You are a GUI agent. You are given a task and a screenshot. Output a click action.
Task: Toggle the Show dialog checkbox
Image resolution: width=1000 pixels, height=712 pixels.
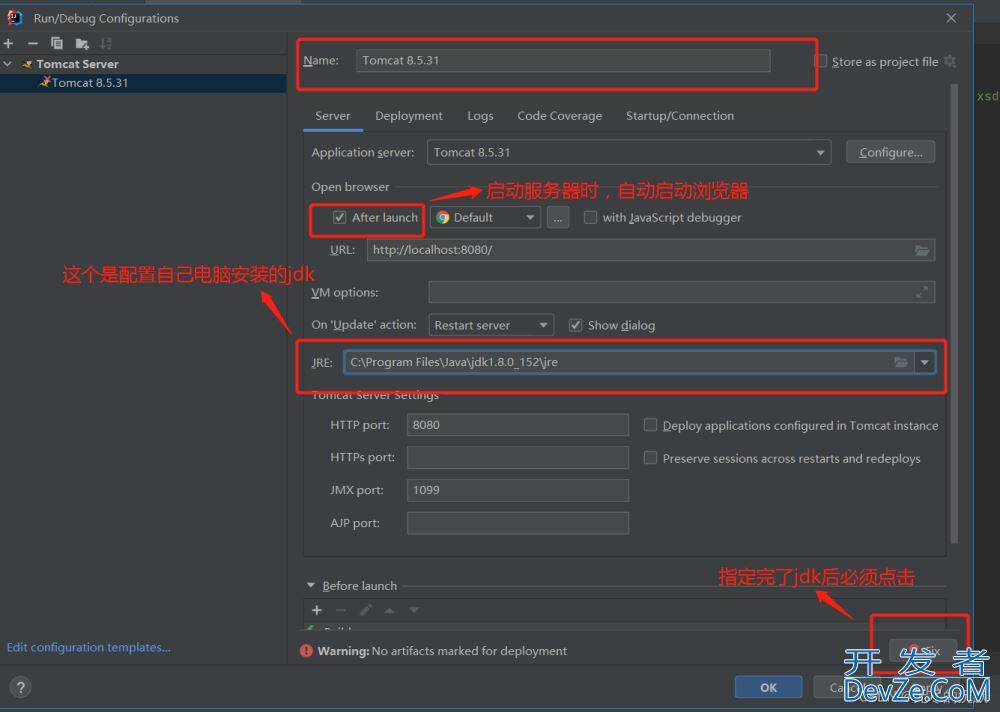coord(575,325)
